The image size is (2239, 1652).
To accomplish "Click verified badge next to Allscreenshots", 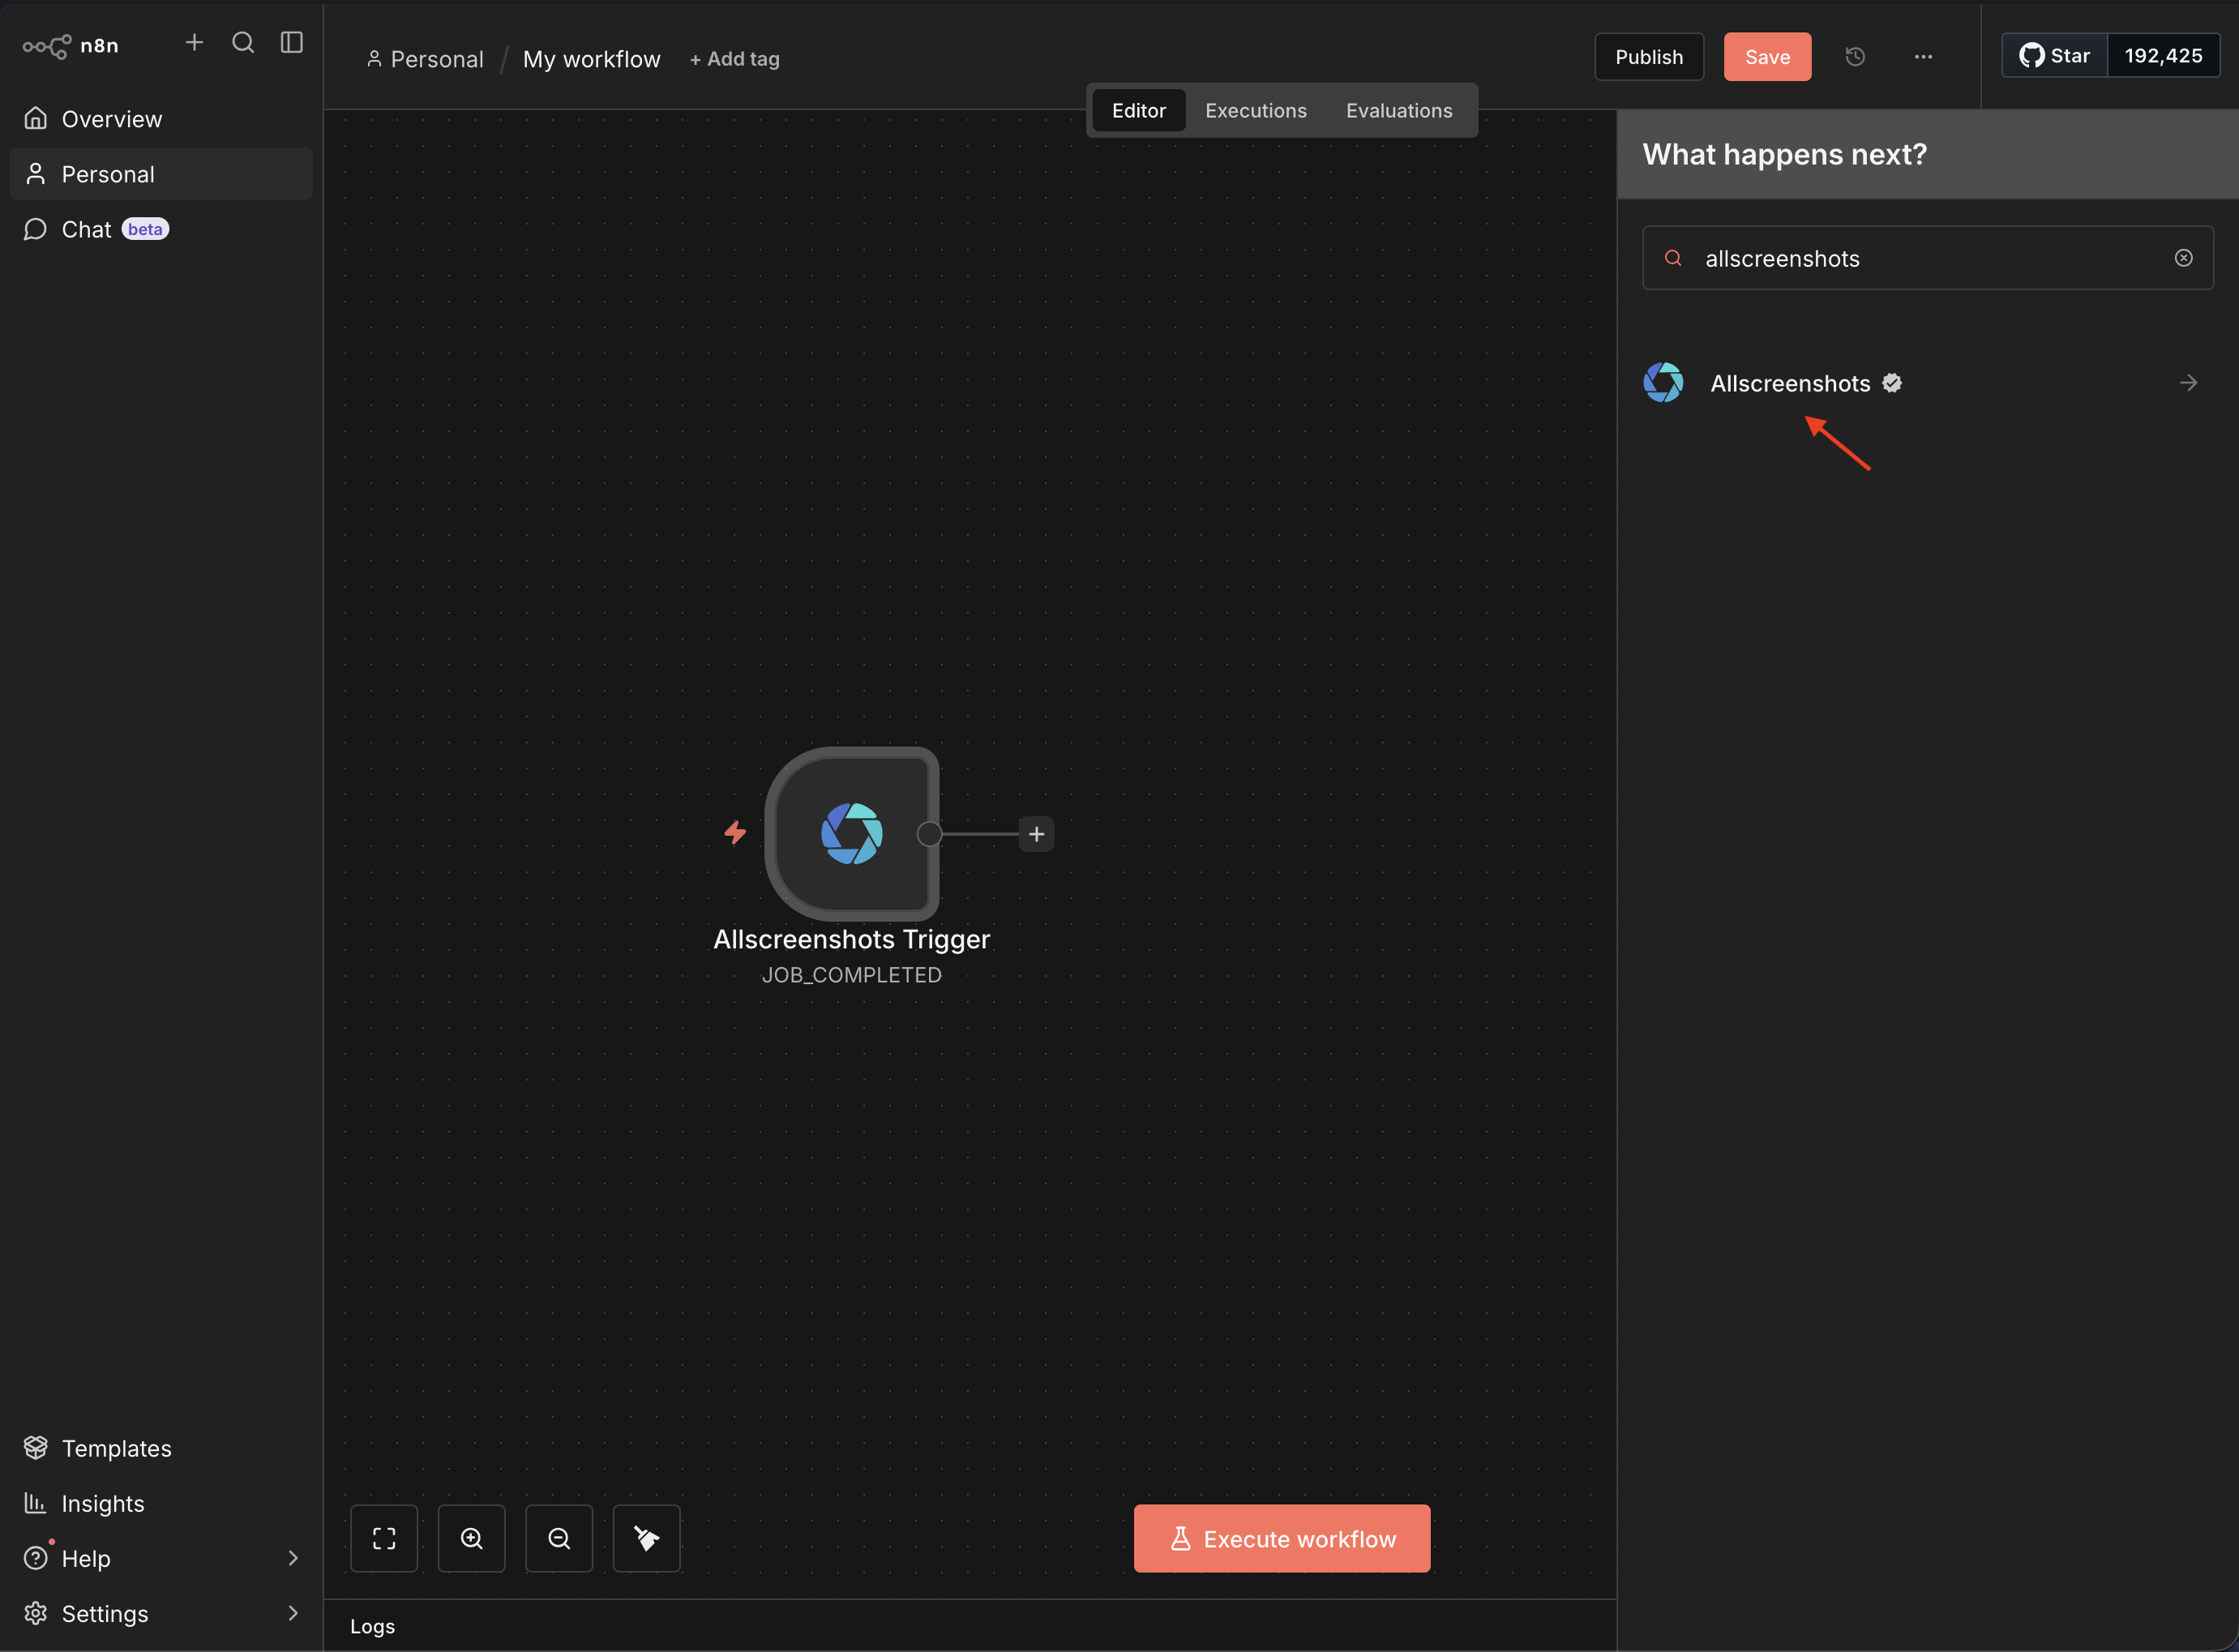I will (x=1892, y=383).
